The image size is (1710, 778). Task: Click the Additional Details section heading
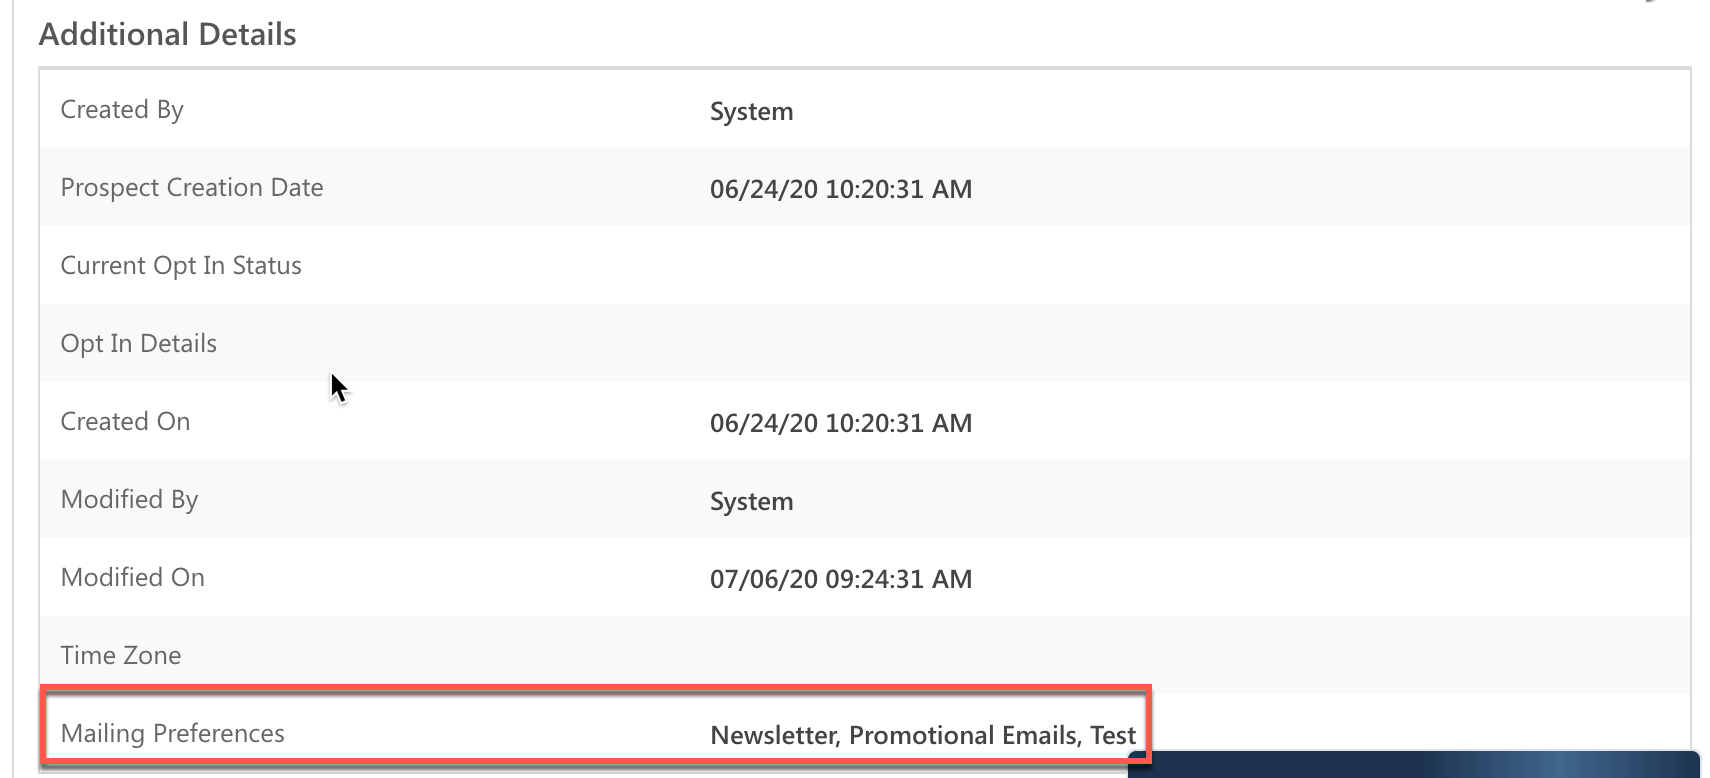(x=167, y=34)
